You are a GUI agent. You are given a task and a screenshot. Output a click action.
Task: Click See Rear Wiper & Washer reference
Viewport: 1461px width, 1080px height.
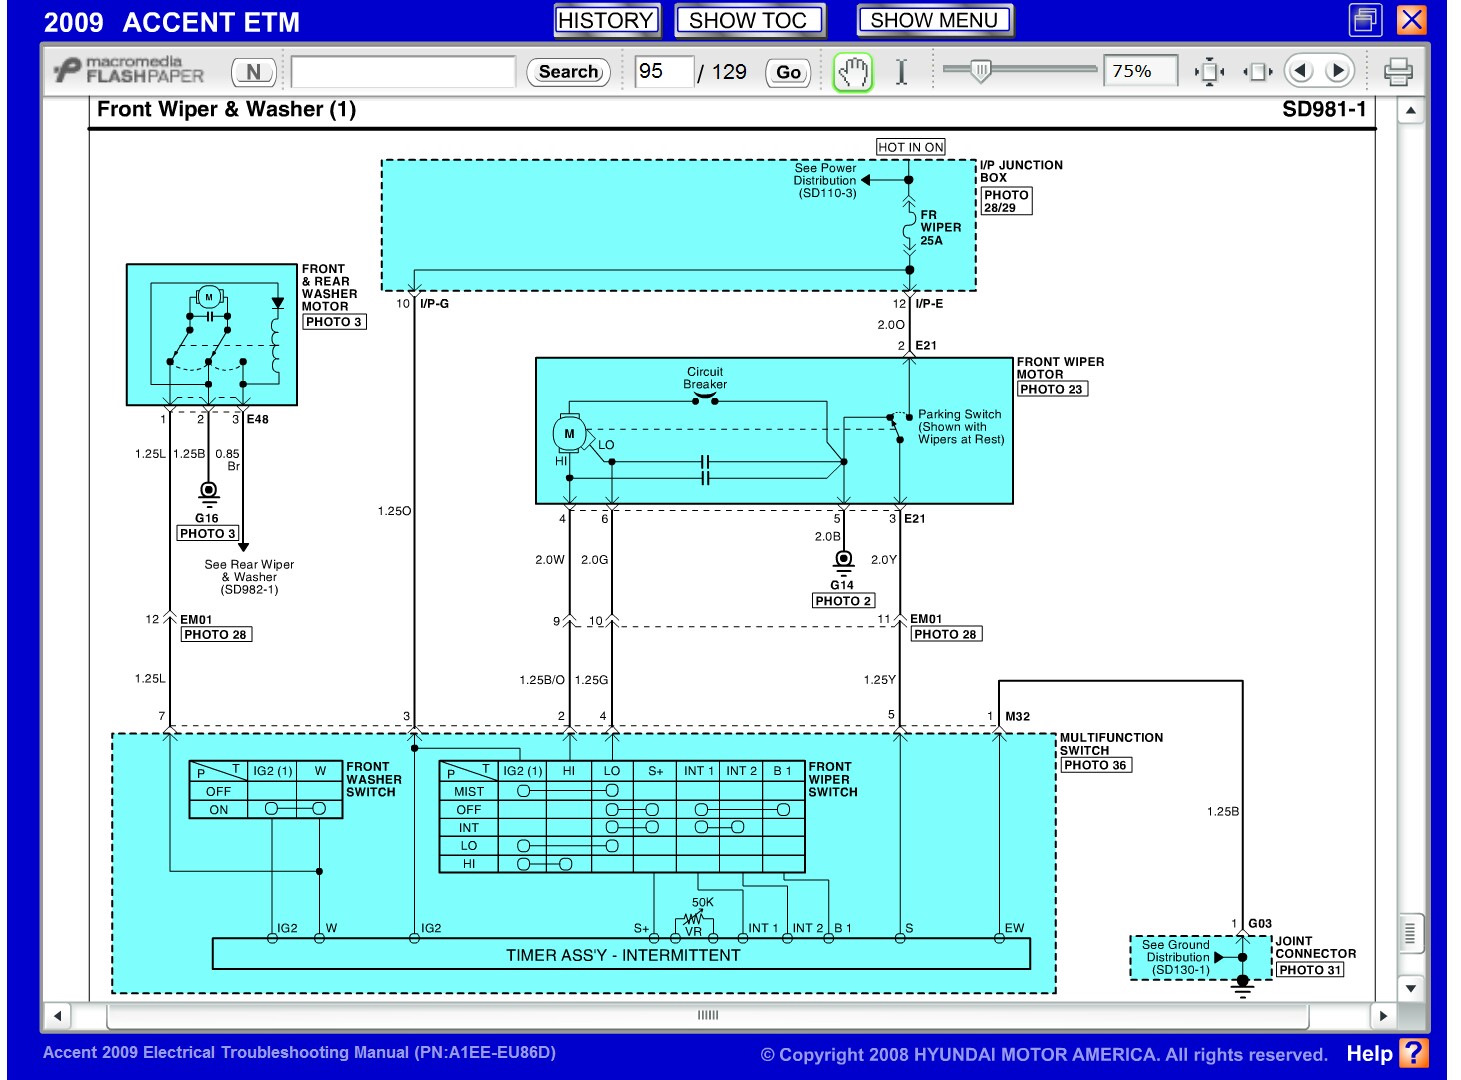point(249,577)
